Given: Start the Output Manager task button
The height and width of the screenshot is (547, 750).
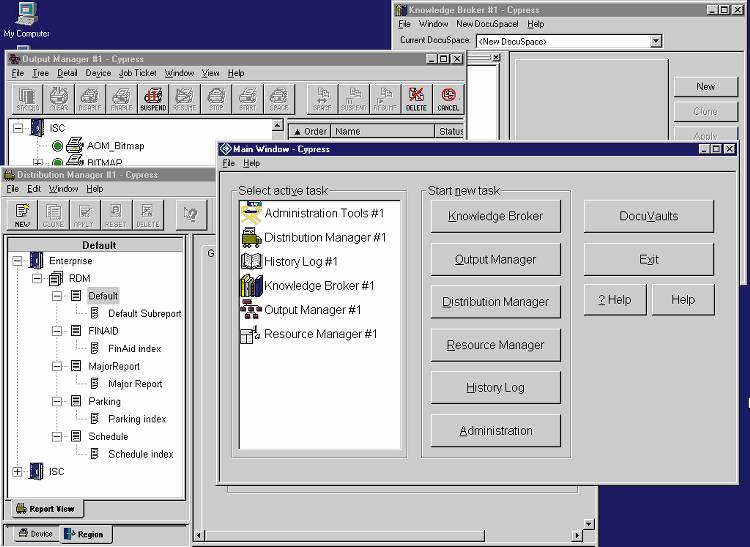Looking at the screenshot, I should pyautogui.click(x=496, y=259).
